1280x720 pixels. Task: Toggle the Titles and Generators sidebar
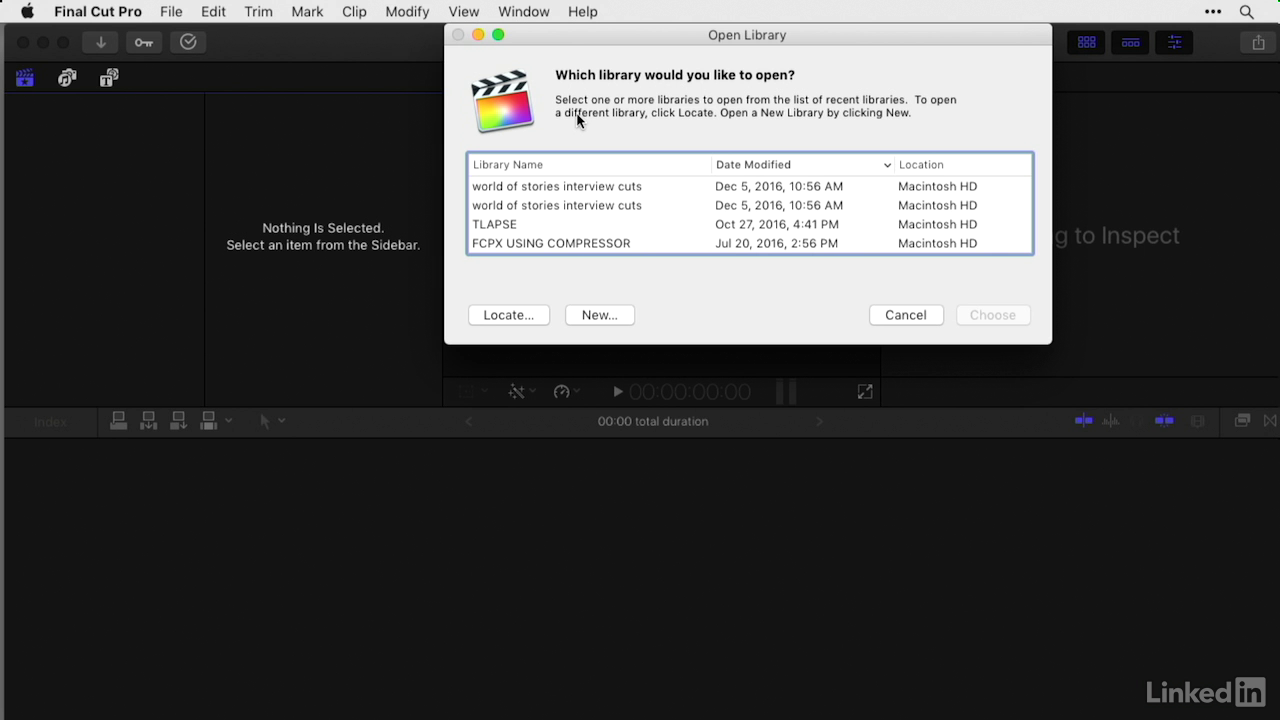pos(109,78)
